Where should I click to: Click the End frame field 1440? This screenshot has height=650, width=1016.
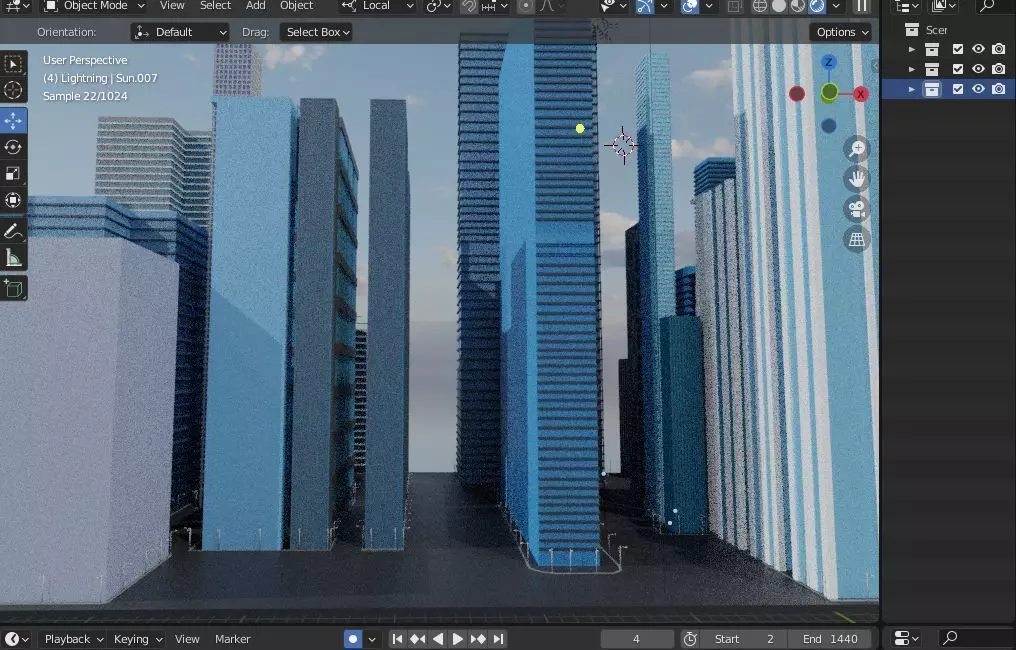(x=830, y=639)
